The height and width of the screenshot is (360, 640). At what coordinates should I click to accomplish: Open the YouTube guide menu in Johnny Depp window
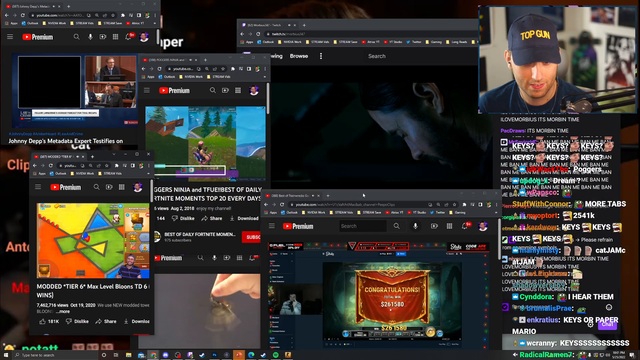pyautogui.click(x=10, y=37)
